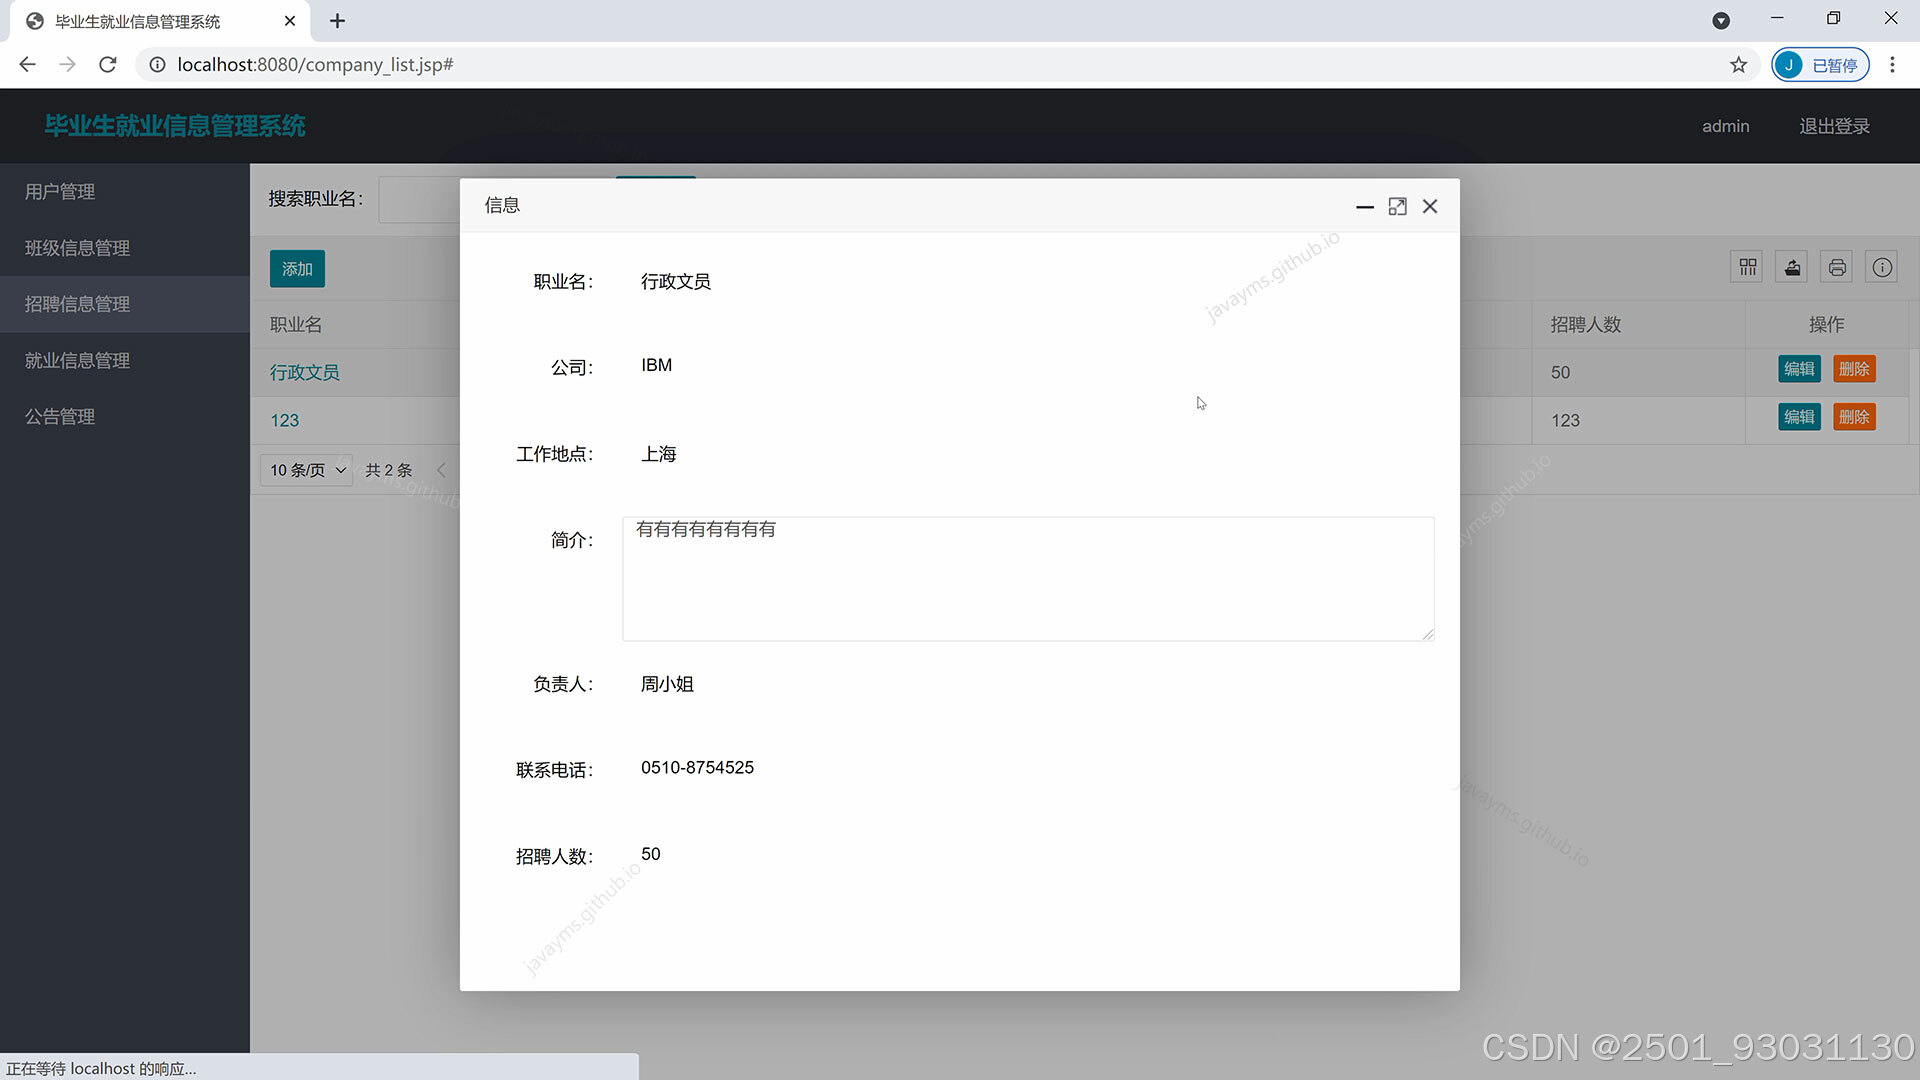The image size is (1920, 1080).
Task: Open the column filter grid icon
Action: click(x=1747, y=267)
